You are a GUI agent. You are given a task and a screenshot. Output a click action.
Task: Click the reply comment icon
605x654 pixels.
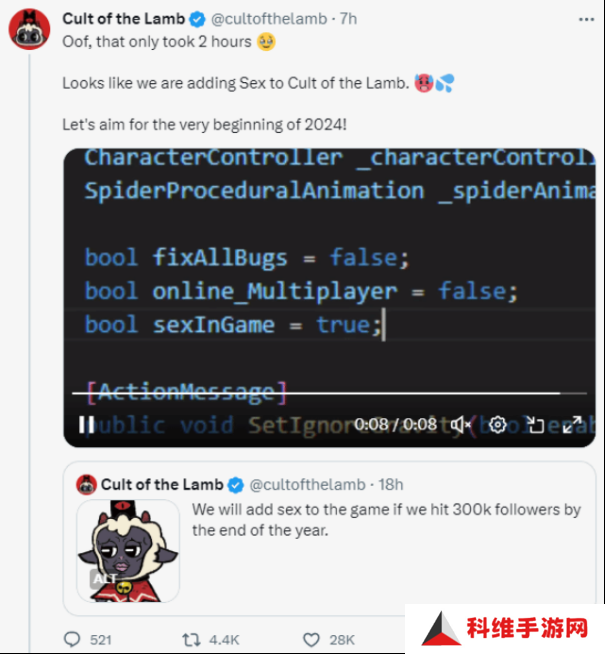pyautogui.click(x=72, y=639)
